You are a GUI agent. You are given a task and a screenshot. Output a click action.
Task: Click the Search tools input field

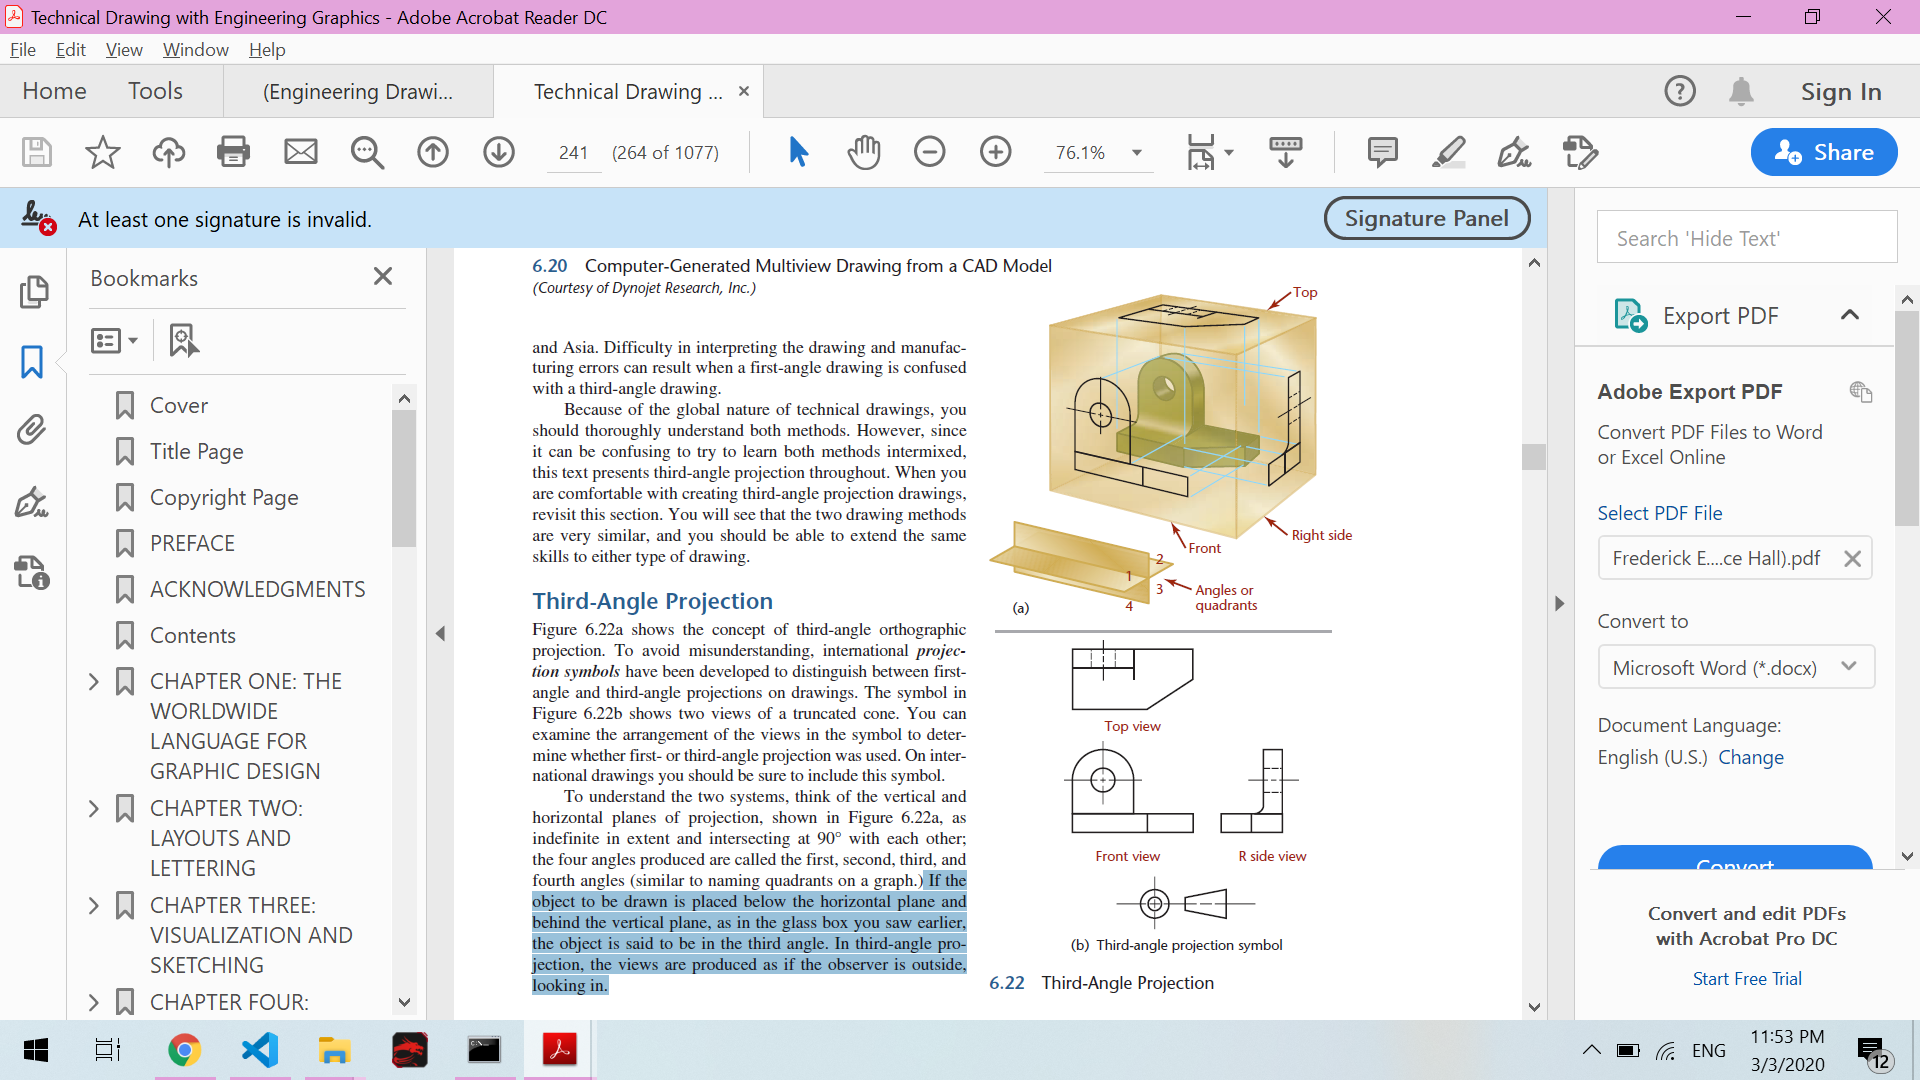point(1746,238)
